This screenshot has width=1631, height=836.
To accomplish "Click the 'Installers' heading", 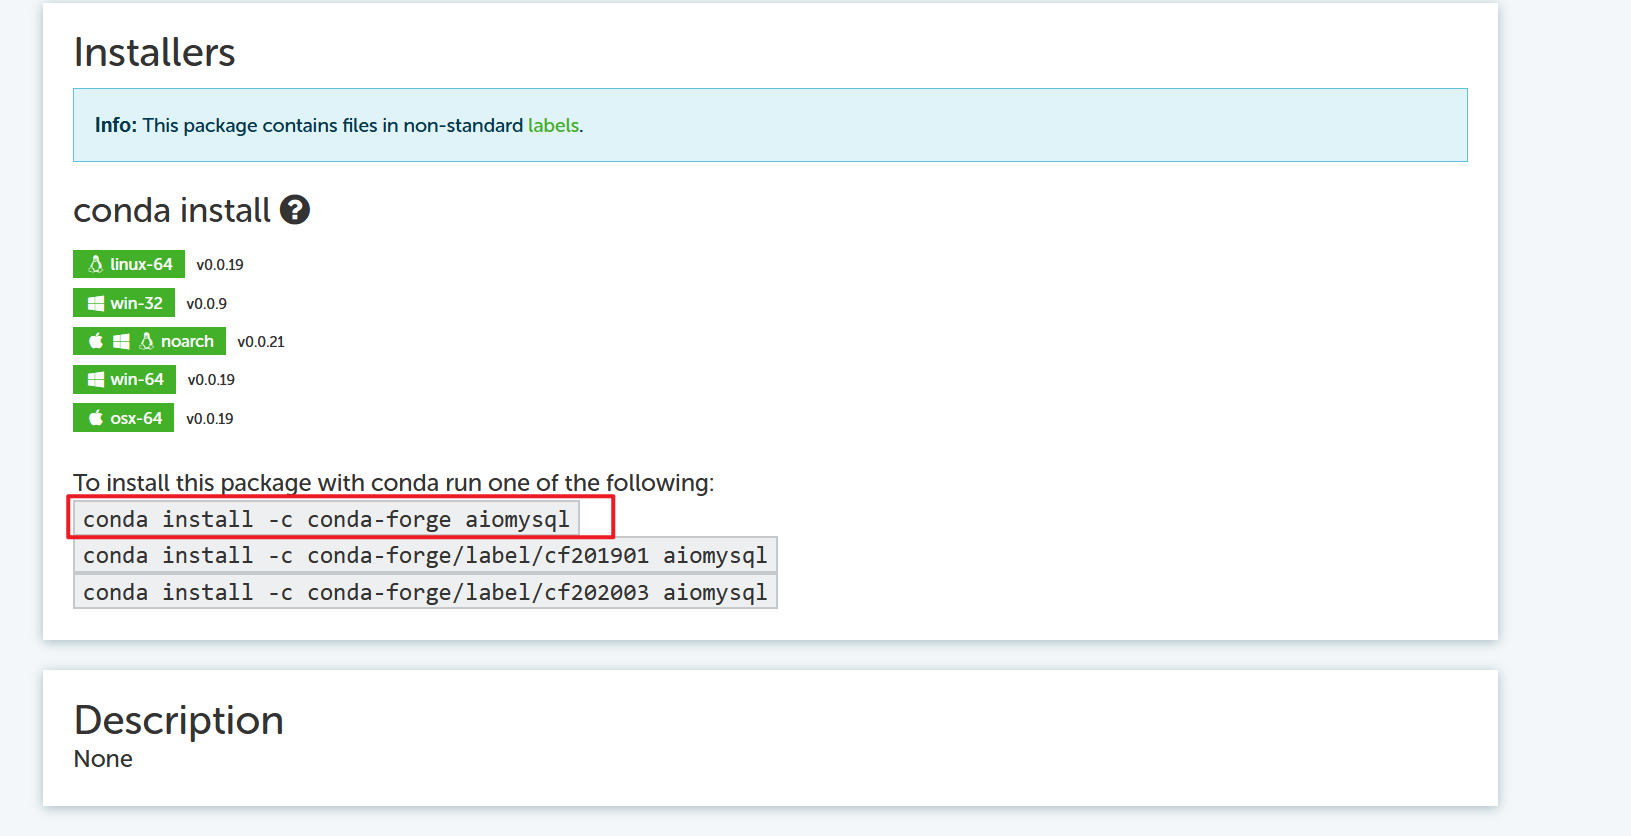I will point(154,52).
